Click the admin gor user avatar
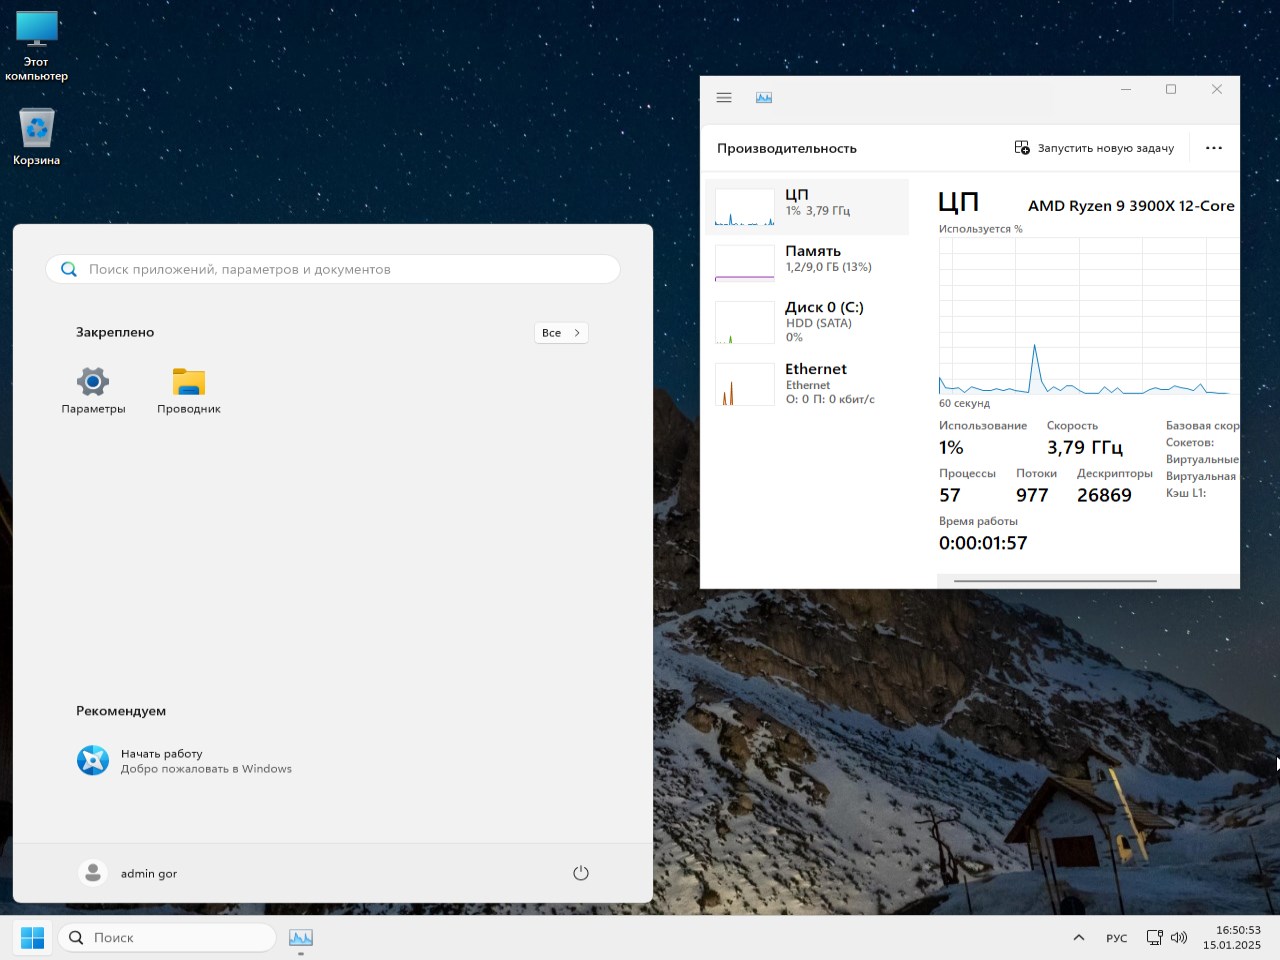The width and height of the screenshot is (1280, 960). coord(93,873)
